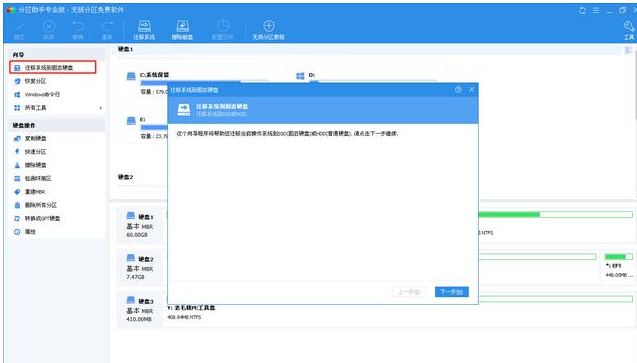Image resolution: width=637 pixels, height=363 pixels.
Task: Click the refresh icon in the title bar
Action: point(582,11)
